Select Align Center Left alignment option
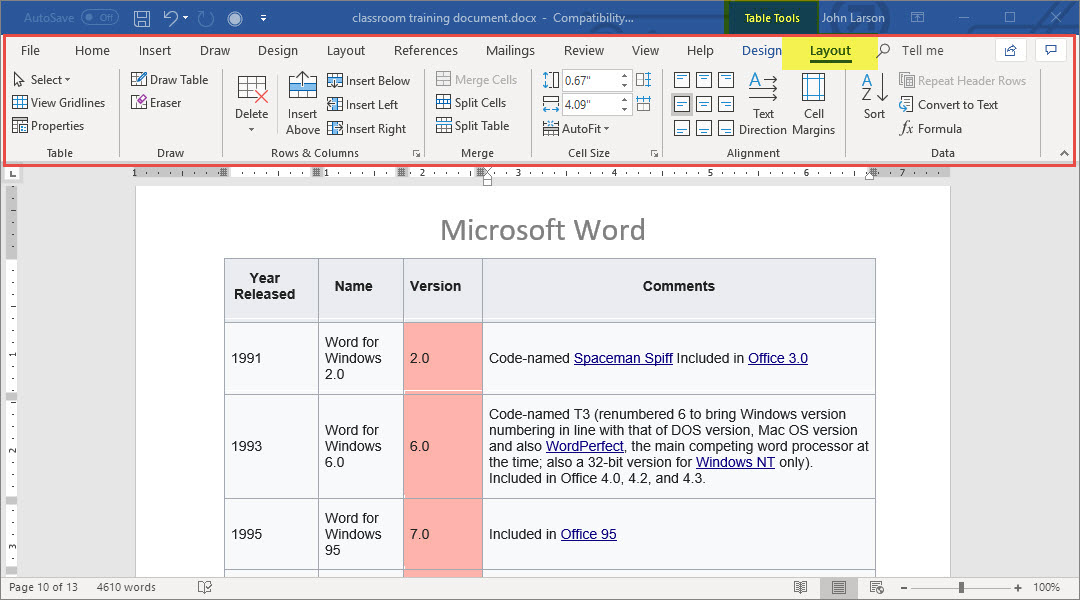This screenshot has height=600, width=1080. click(681, 104)
